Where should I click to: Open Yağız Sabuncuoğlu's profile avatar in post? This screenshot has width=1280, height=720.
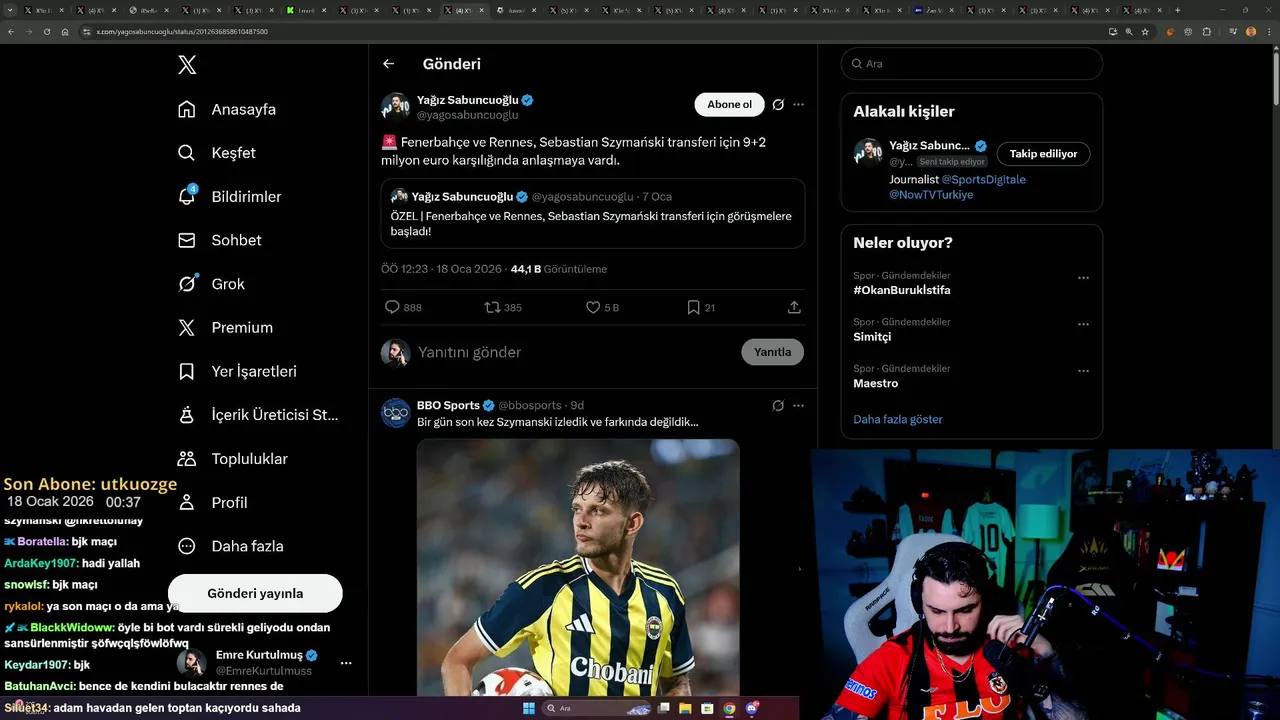[x=396, y=107]
